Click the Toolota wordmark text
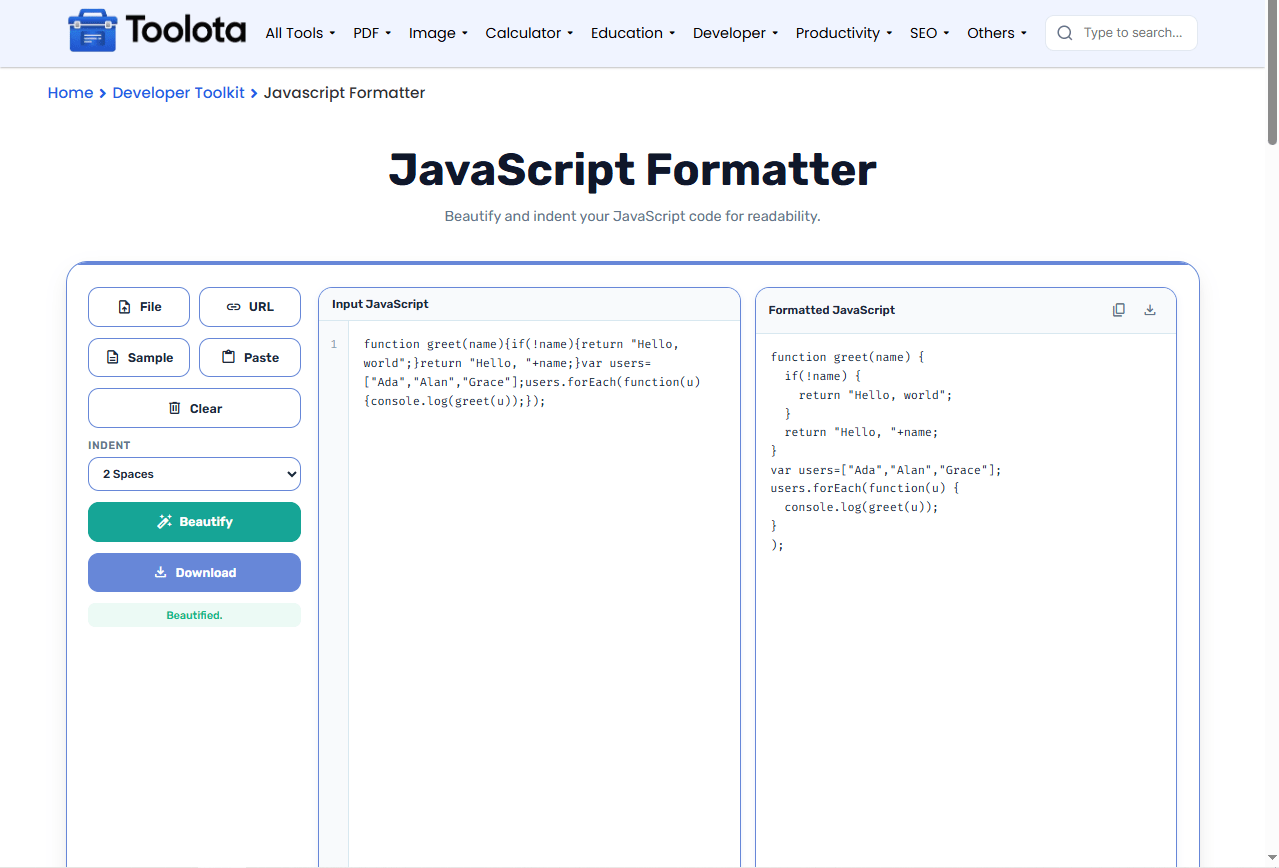 click(x=186, y=31)
